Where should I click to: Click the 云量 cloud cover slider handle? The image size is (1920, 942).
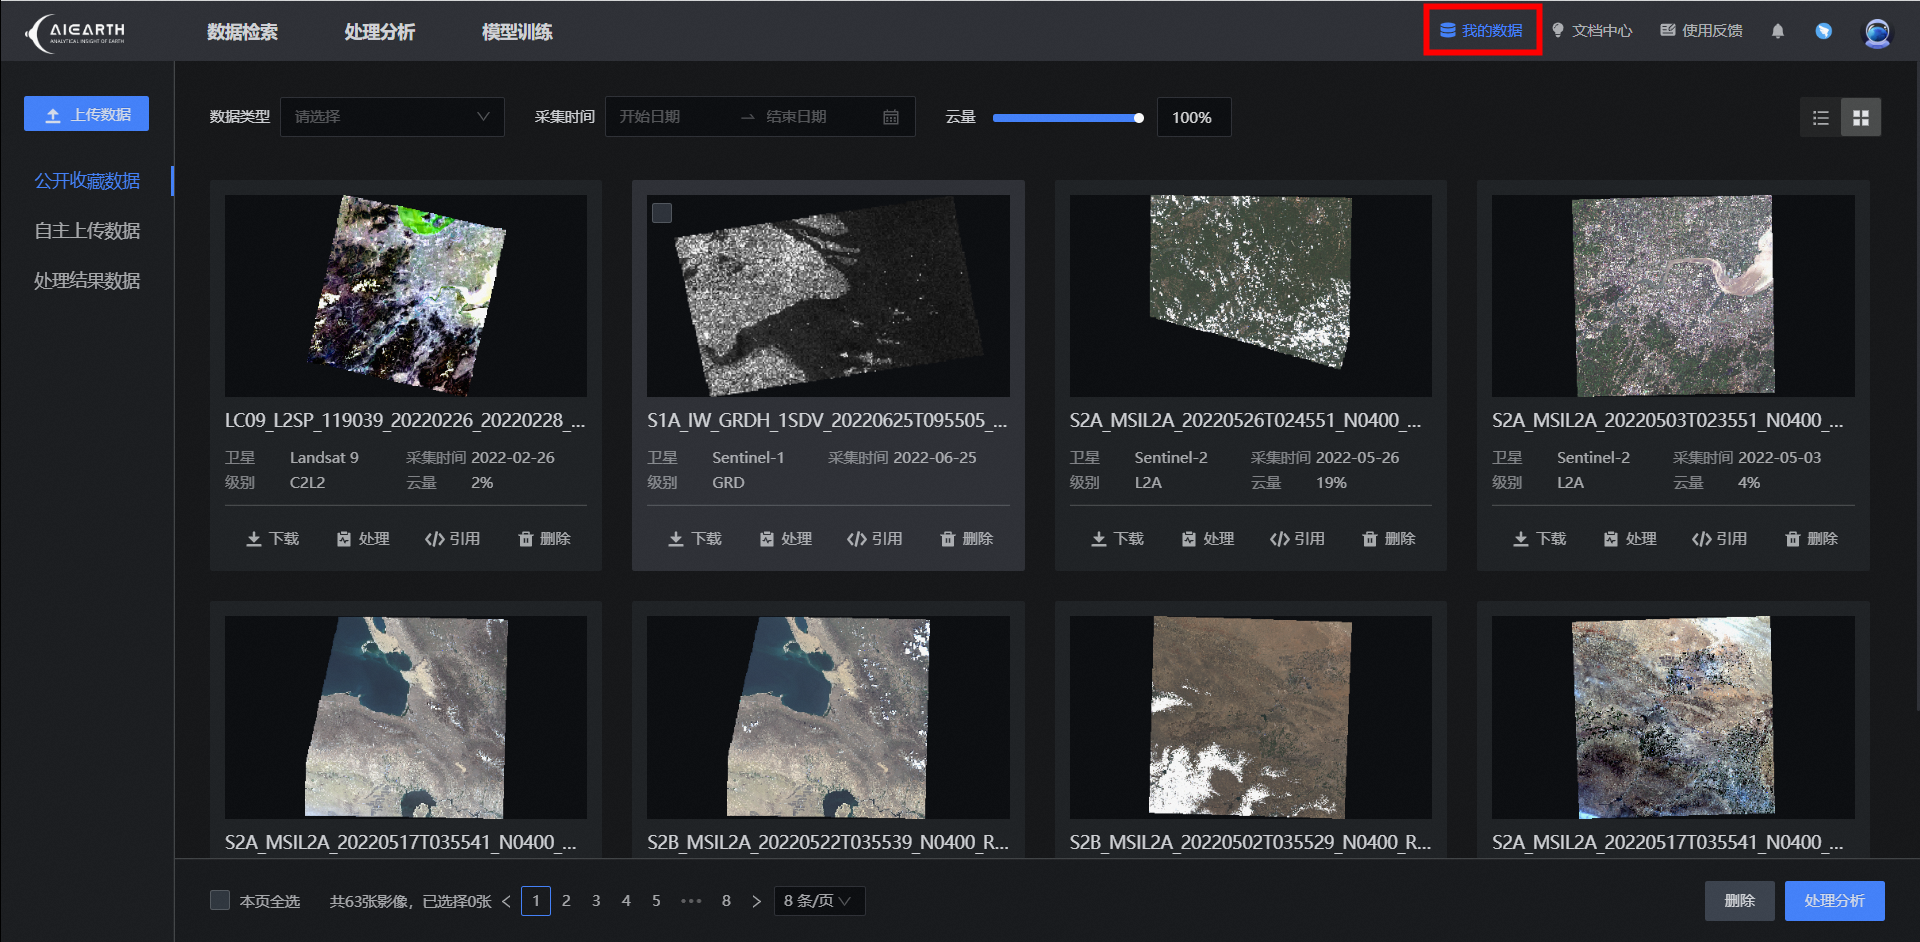[x=1138, y=118]
